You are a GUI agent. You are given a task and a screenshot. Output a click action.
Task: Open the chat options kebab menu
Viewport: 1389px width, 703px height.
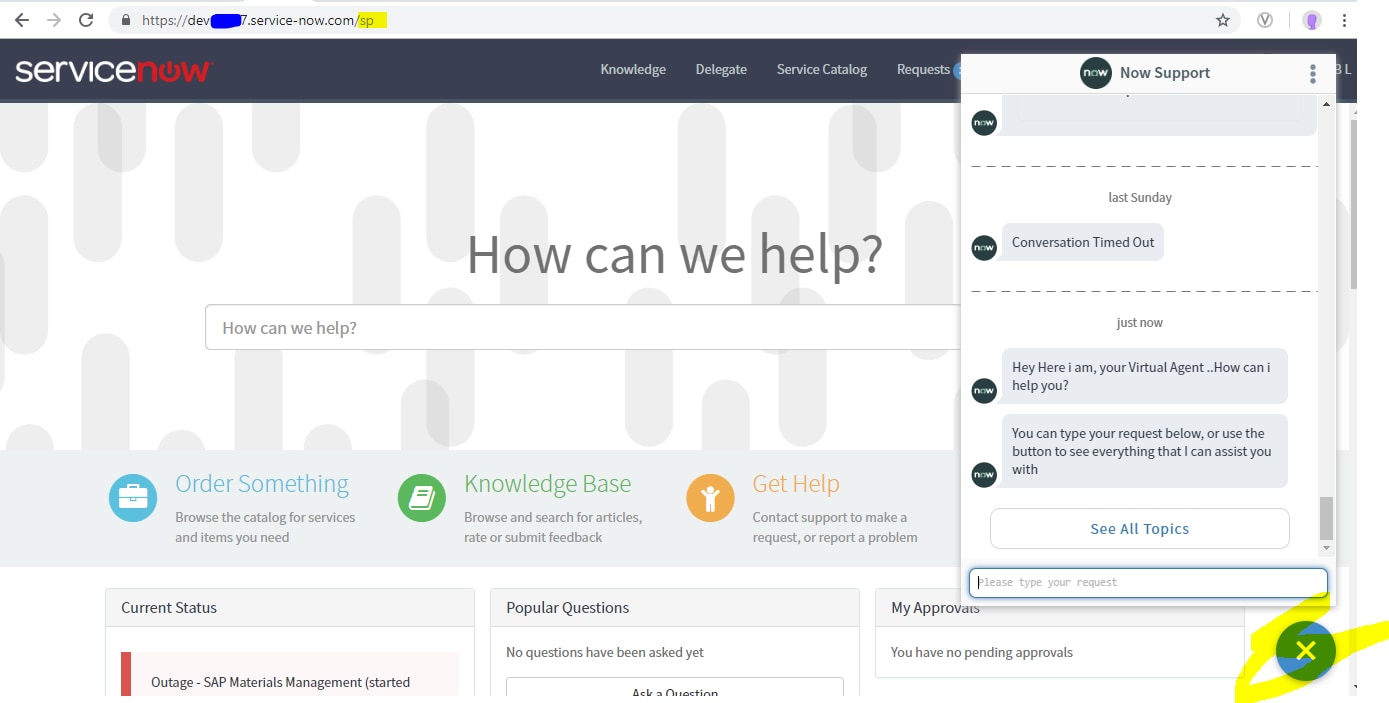pyautogui.click(x=1312, y=72)
